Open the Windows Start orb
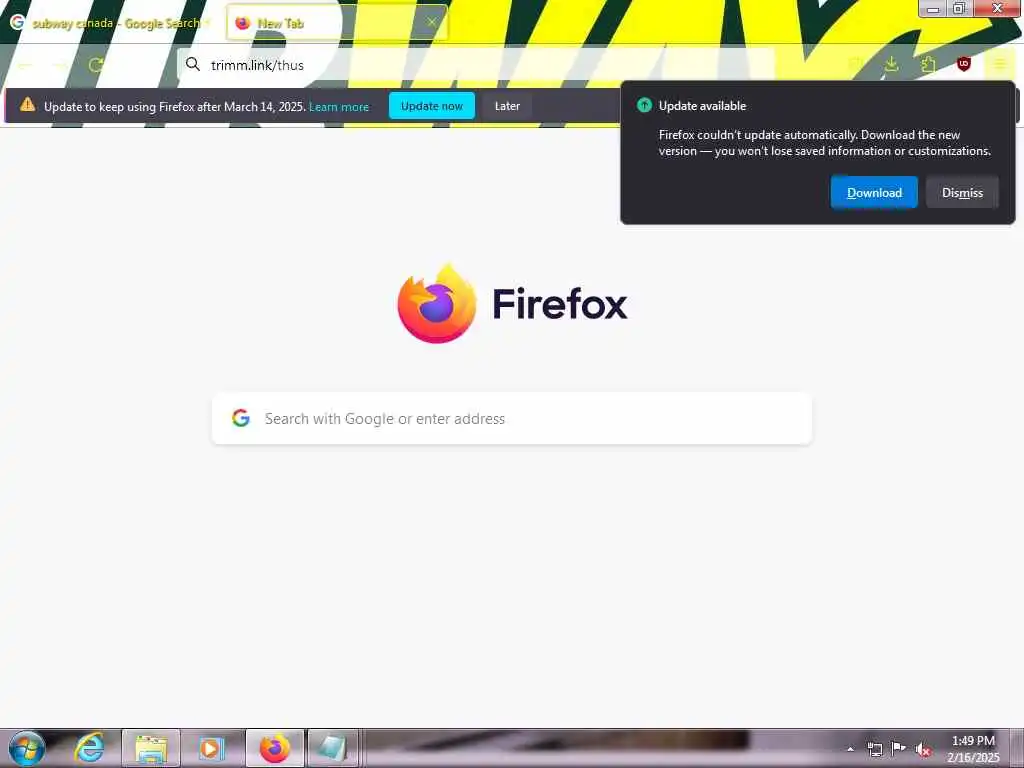This screenshot has height=768, width=1024. 27,748
